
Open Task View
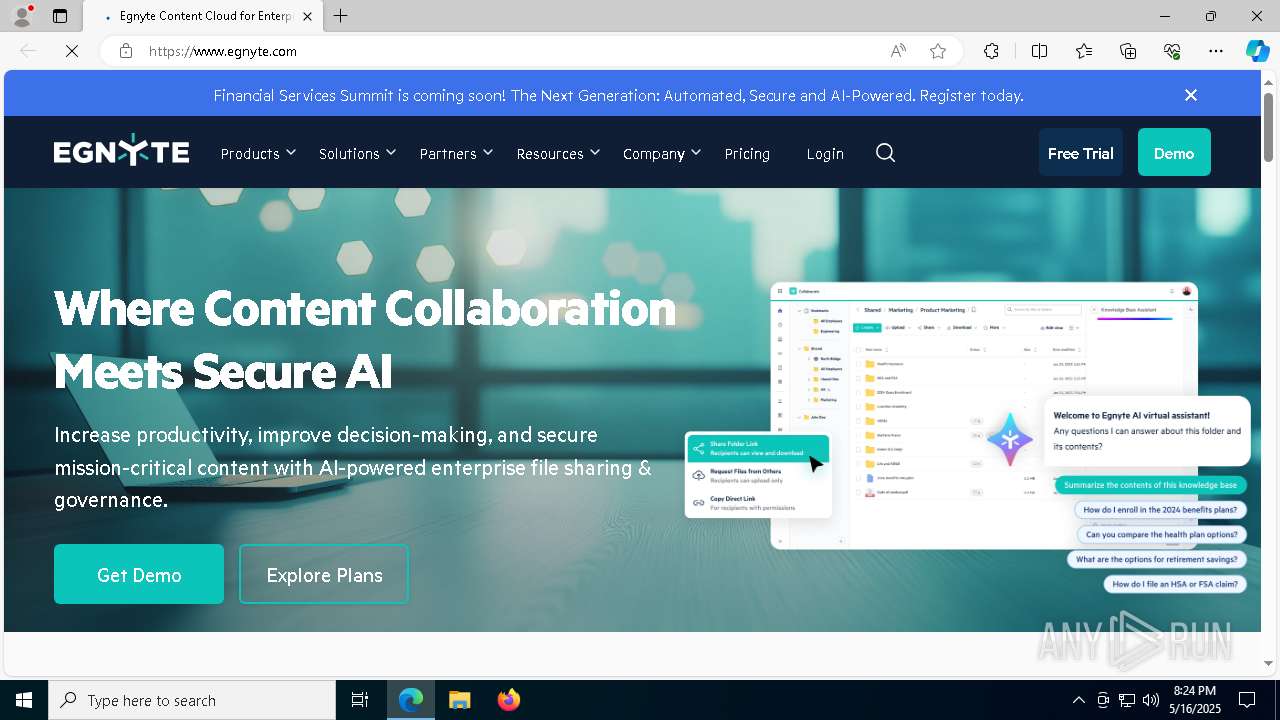360,700
